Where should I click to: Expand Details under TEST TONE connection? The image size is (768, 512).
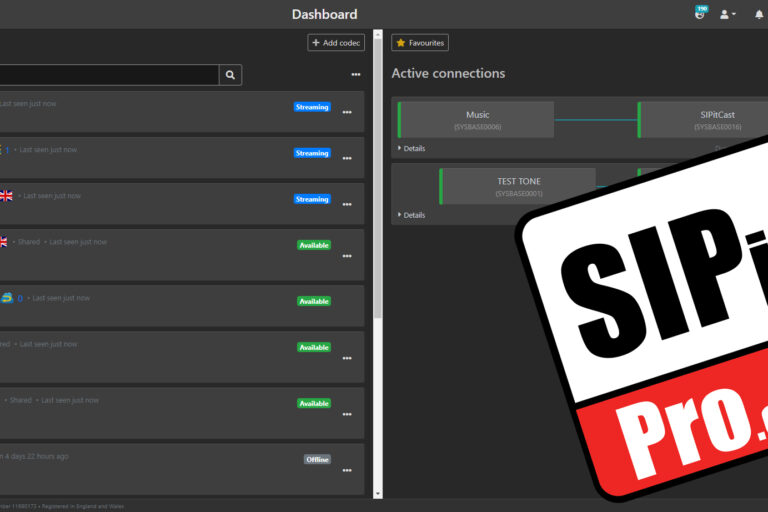(x=412, y=215)
